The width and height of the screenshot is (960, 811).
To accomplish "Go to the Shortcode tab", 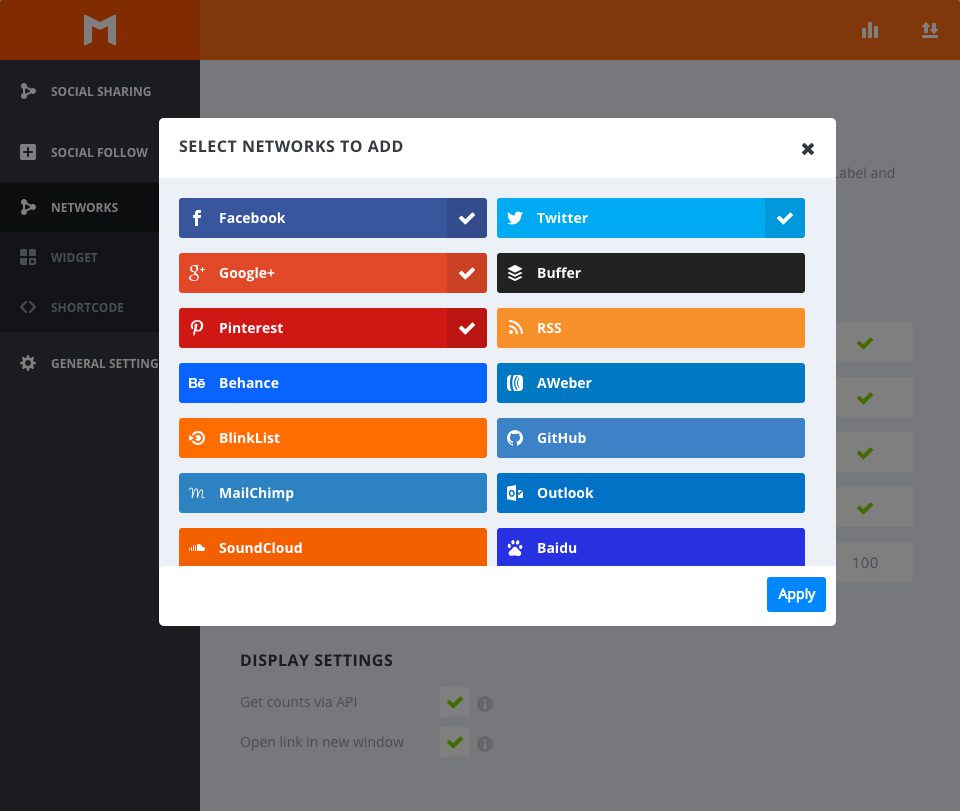I will tap(87, 307).
